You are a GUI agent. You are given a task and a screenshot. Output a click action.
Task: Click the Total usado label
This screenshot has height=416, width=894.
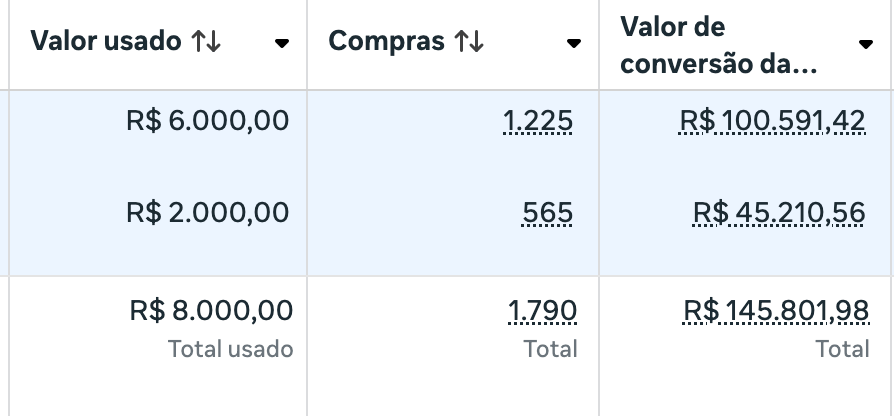[x=230, y=349]
